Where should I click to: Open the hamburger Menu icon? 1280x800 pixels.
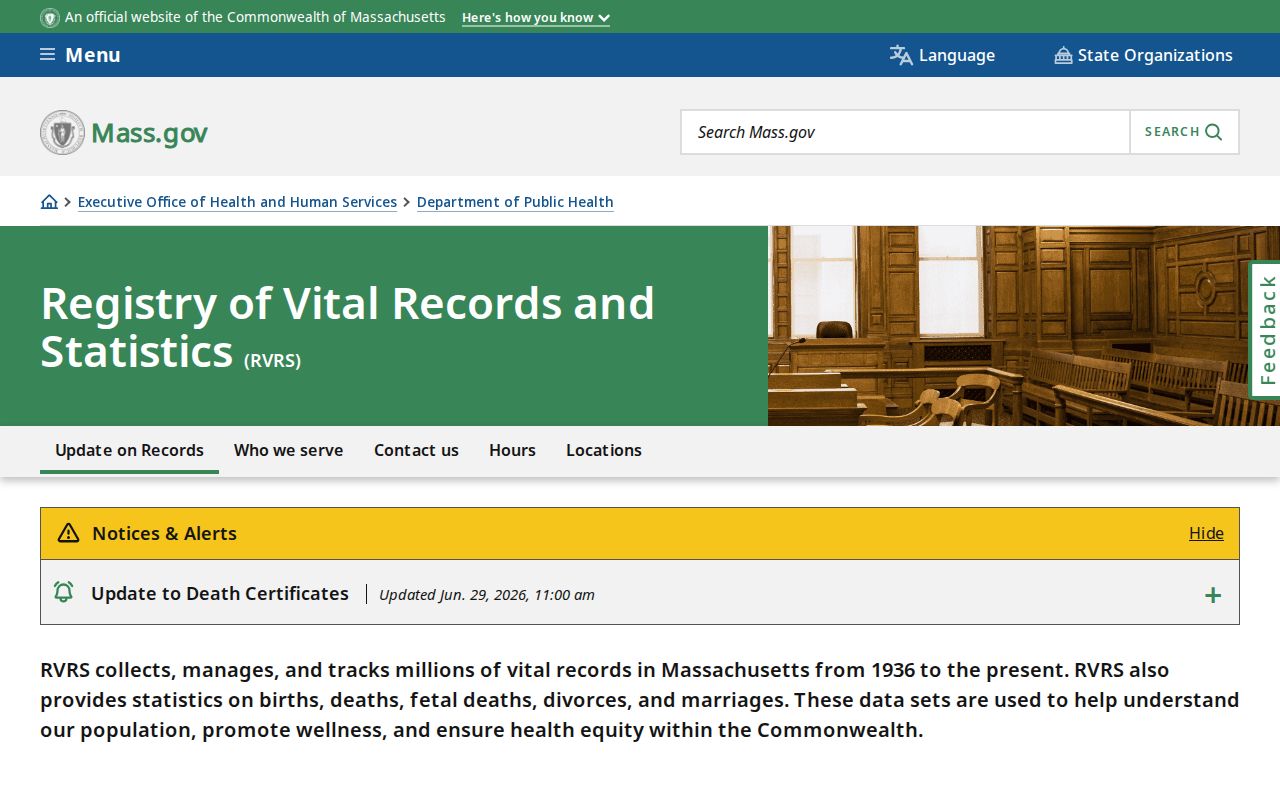tap(47, 55)
